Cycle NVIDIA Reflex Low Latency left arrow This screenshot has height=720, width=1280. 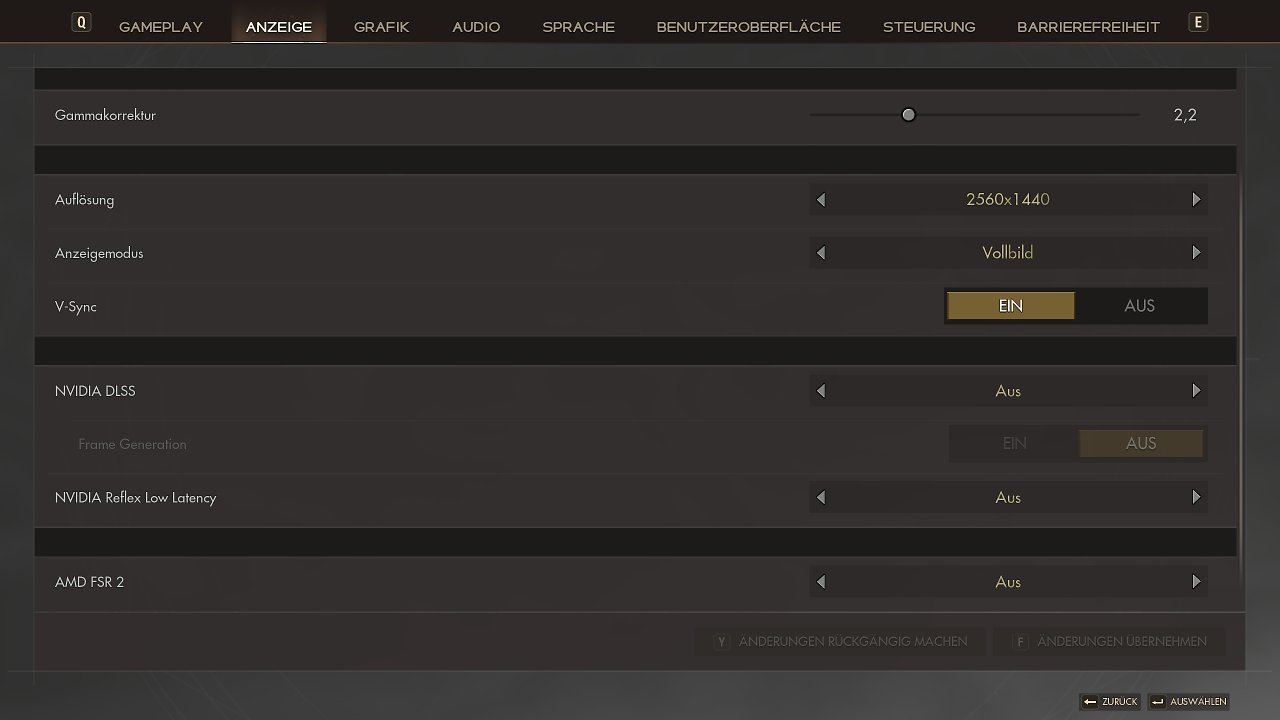coord(821,497)
